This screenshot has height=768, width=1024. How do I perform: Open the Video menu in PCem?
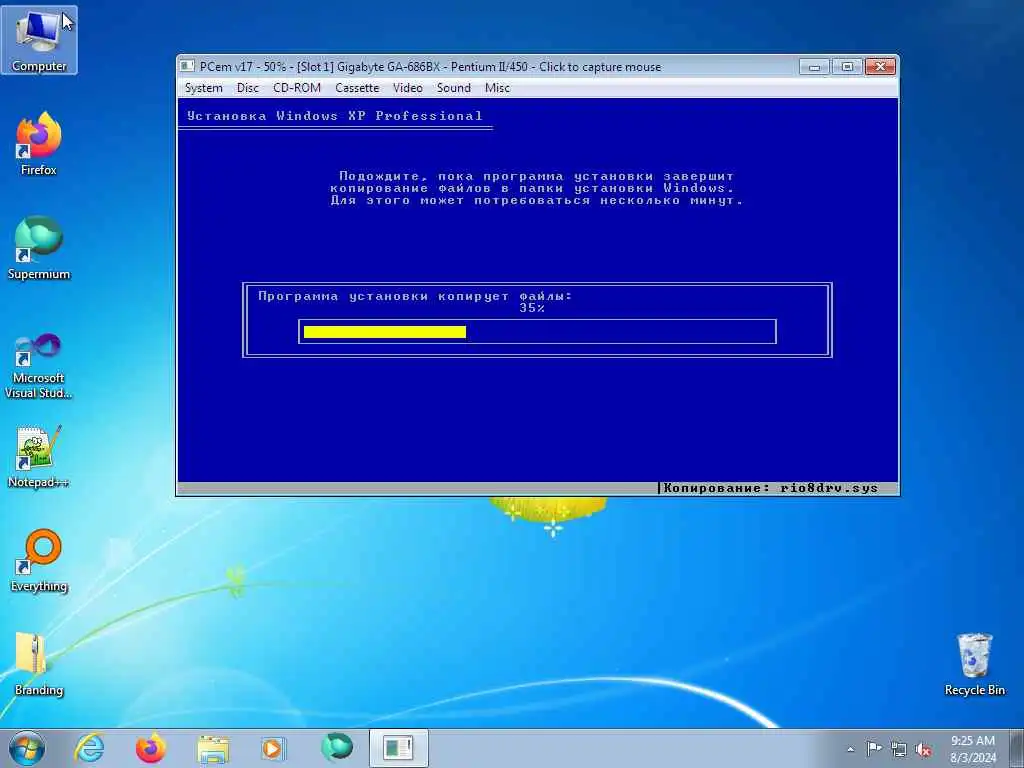click(408, 88)
